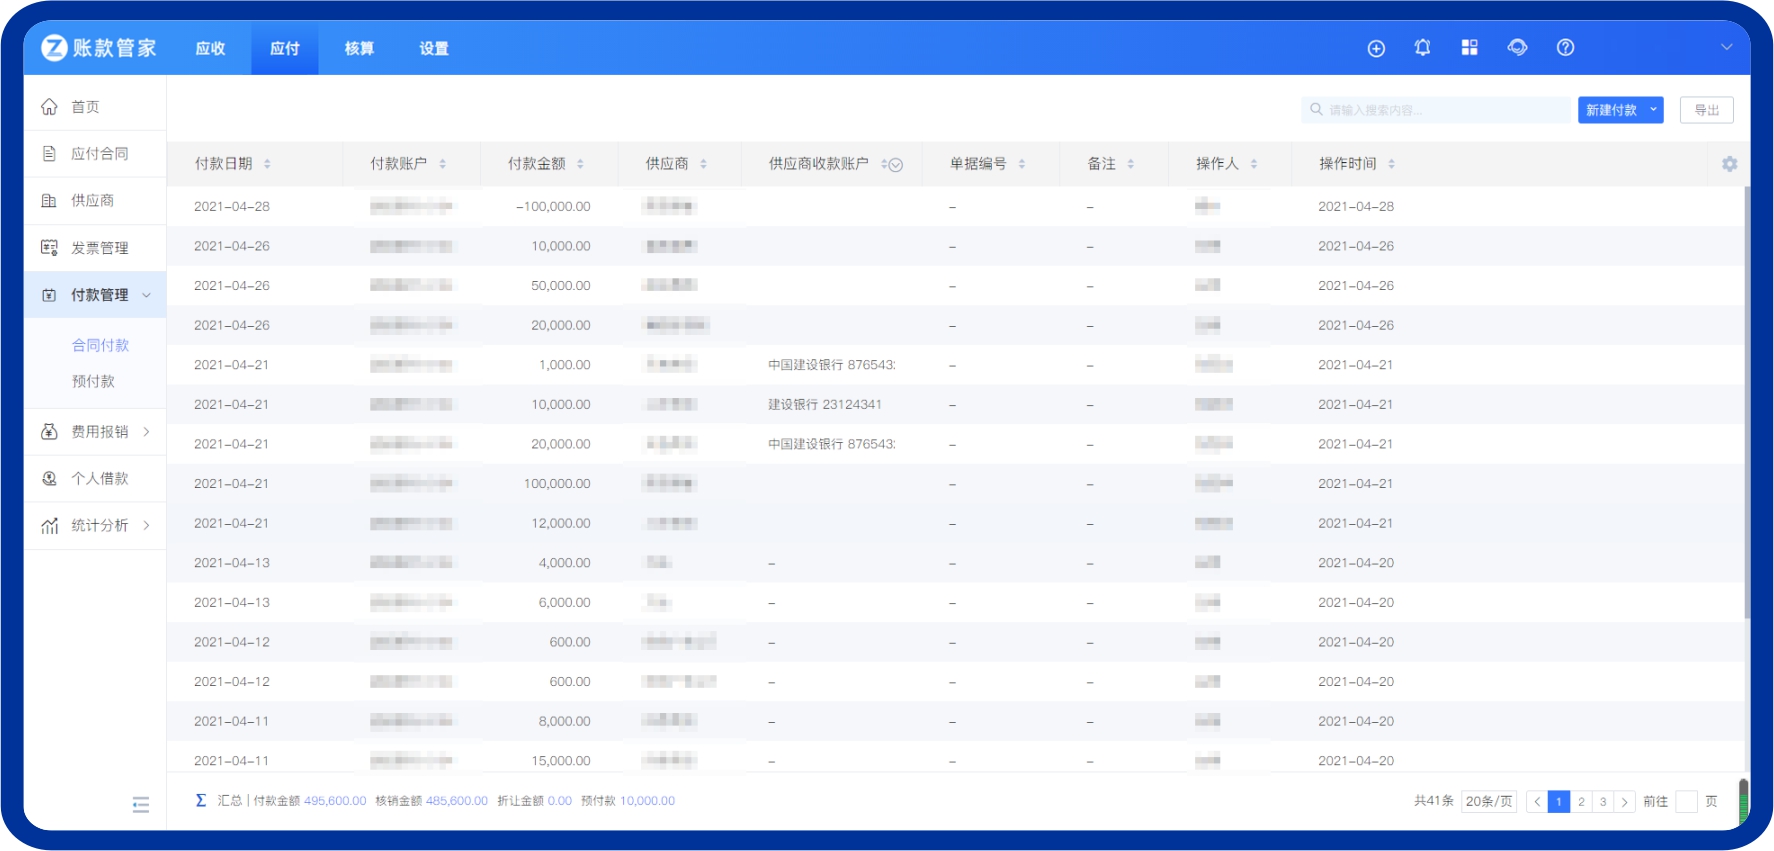Click the 建设银行 23124341 account cell

click(825, 405)
